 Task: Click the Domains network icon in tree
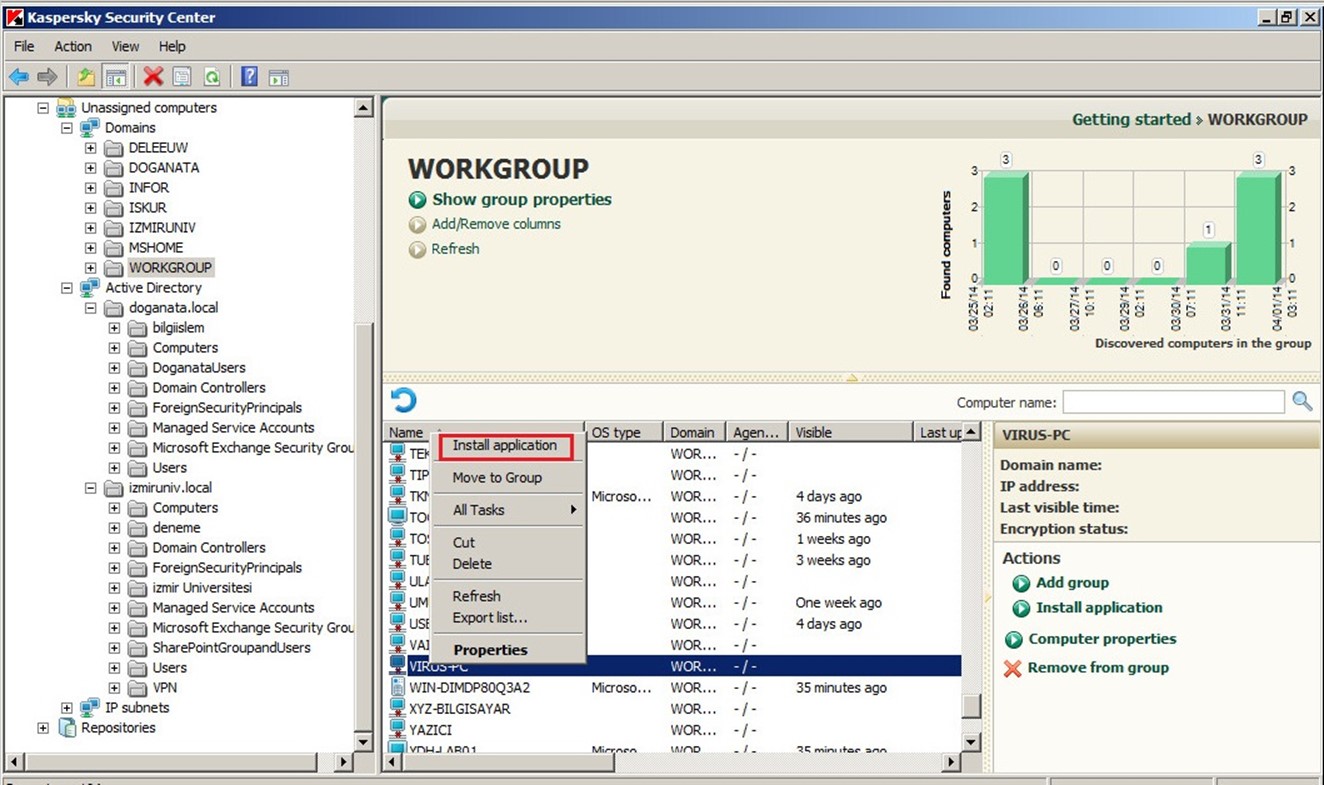91,128
